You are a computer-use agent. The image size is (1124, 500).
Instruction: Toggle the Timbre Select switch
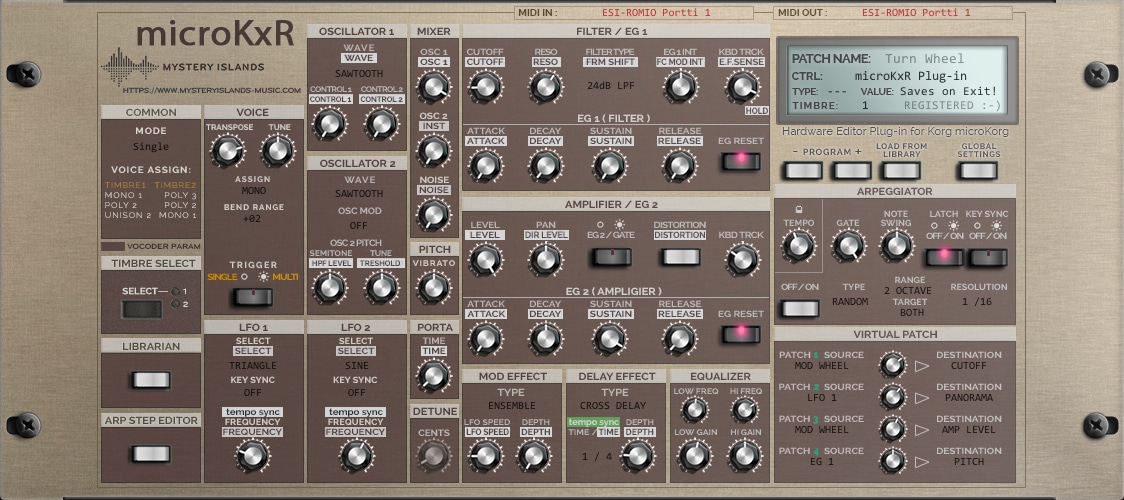tap(141, 309)
